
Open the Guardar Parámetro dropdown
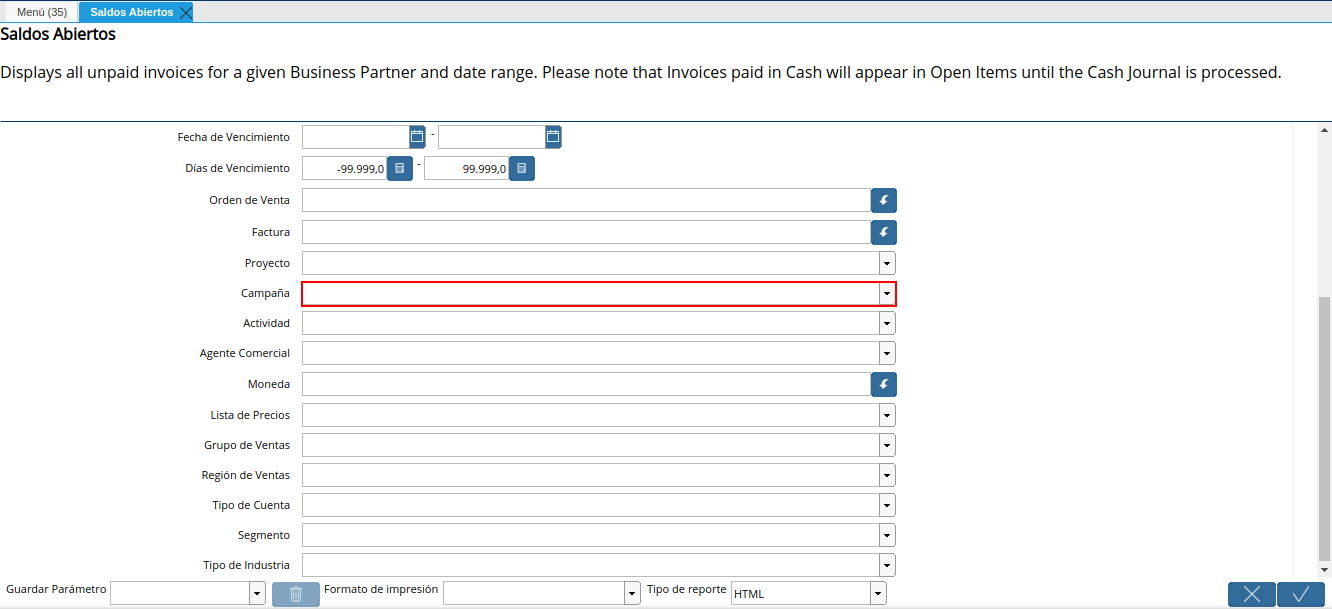point(257,593)
